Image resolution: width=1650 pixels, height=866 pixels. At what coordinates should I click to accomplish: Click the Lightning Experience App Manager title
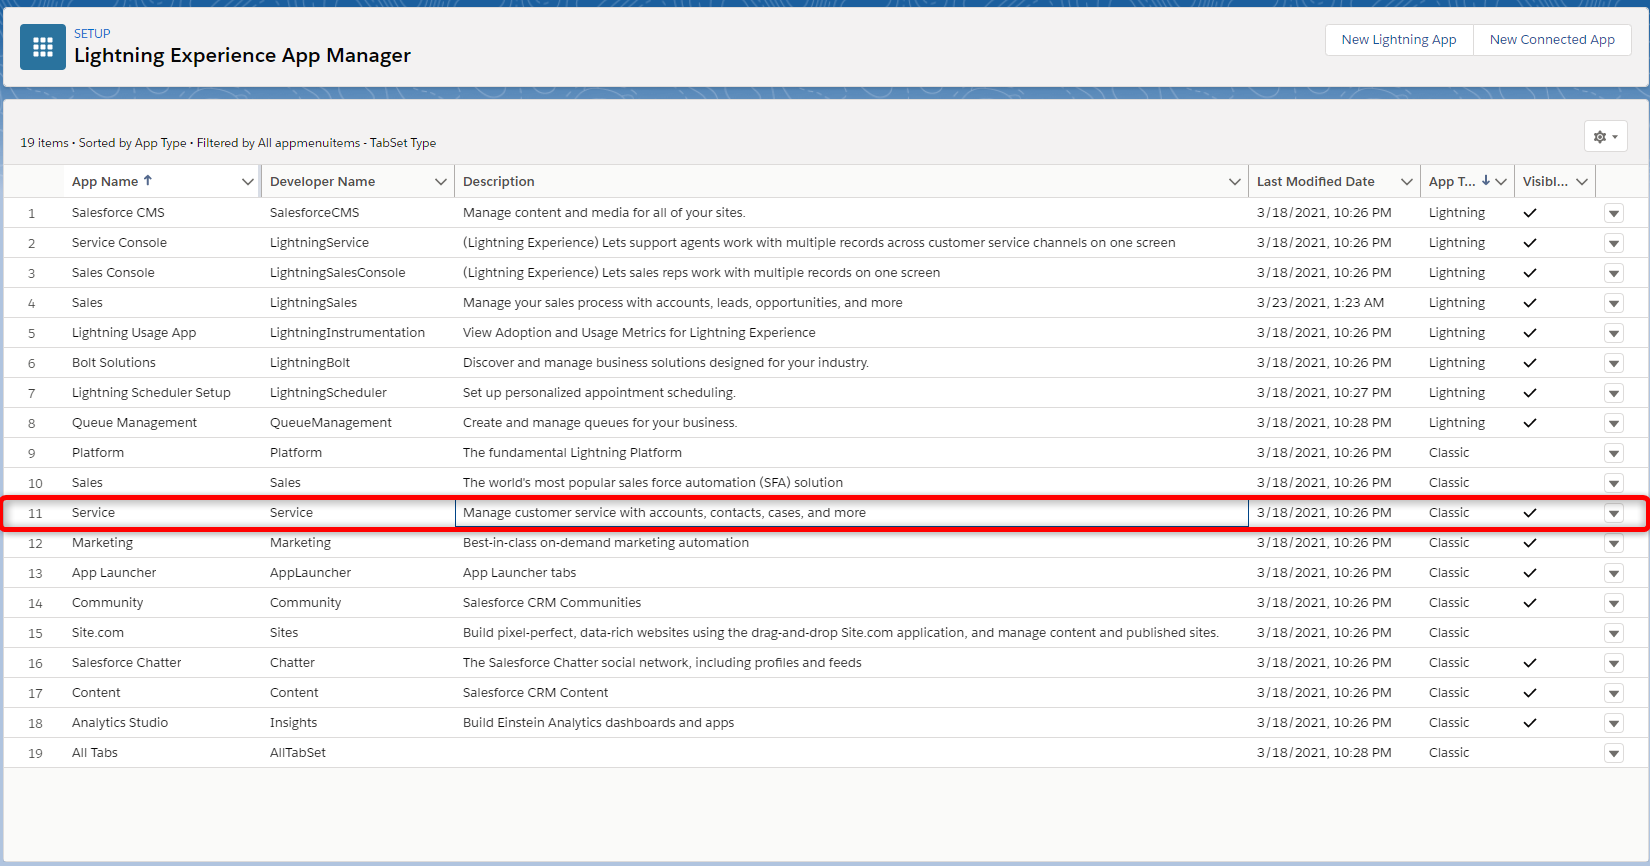pyautogui.click(x=242, y=56)
